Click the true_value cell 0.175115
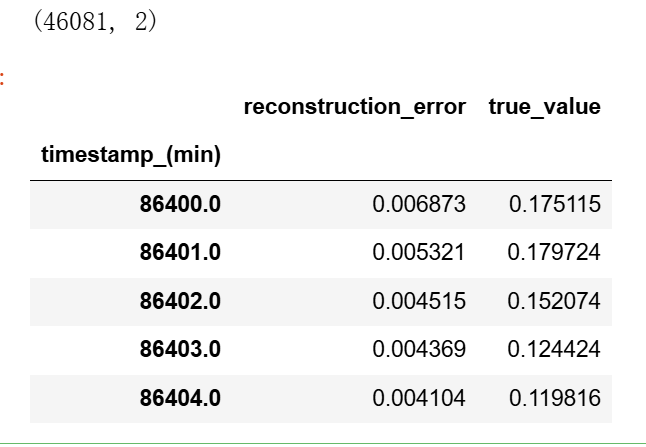This screenshot has height=447, width=646. (555, 204)
